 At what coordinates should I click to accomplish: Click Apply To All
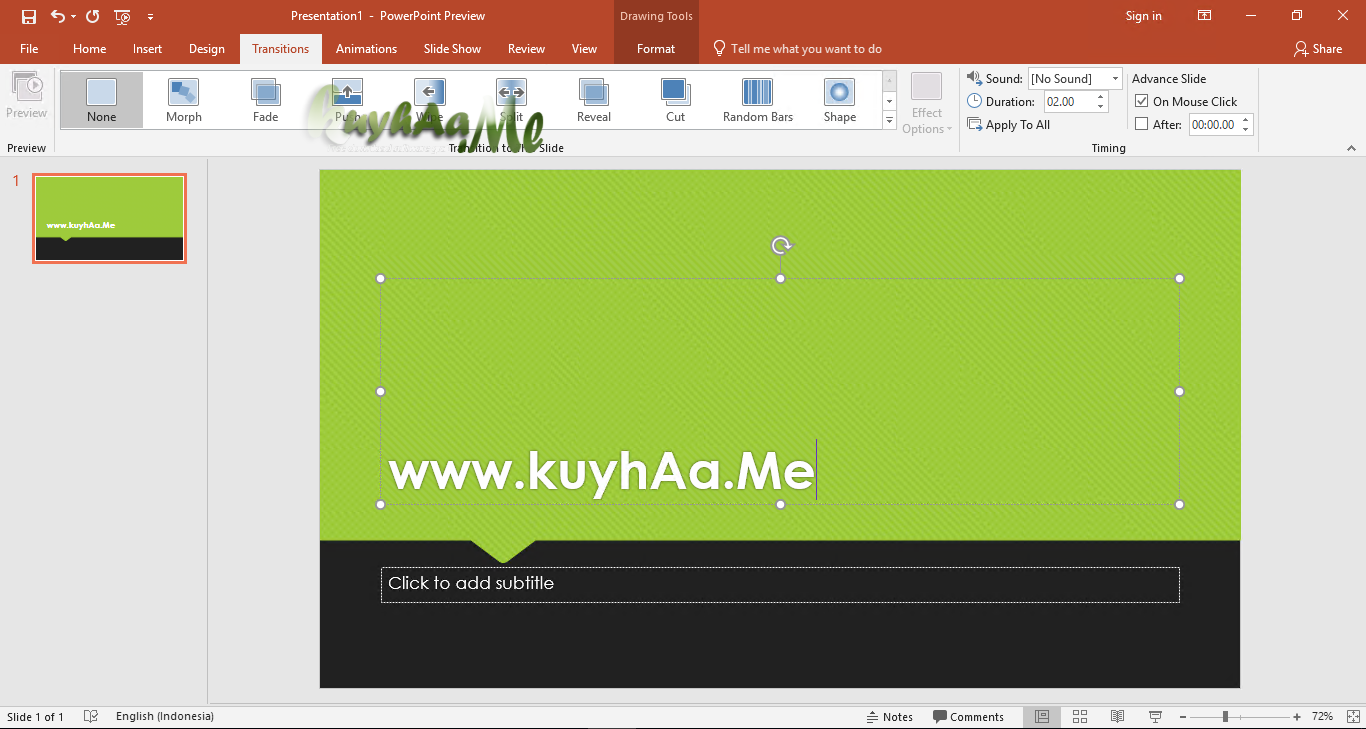pos(1009,125)
